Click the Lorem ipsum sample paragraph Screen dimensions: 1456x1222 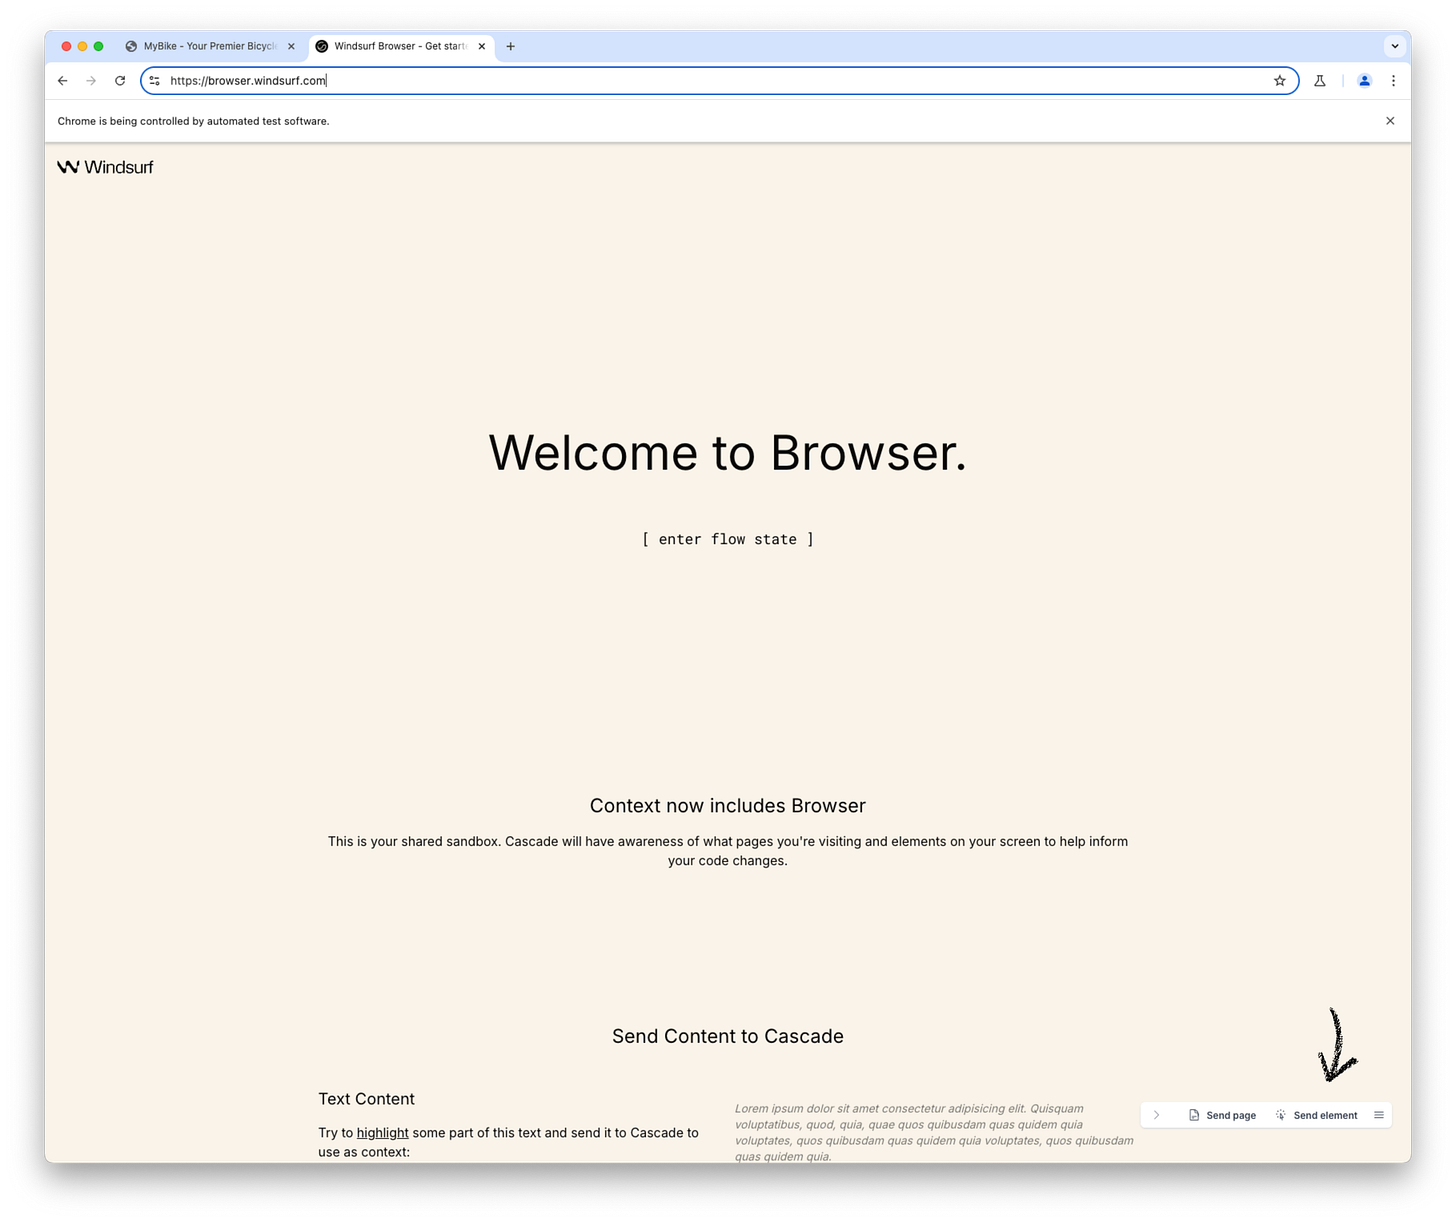934,1132
